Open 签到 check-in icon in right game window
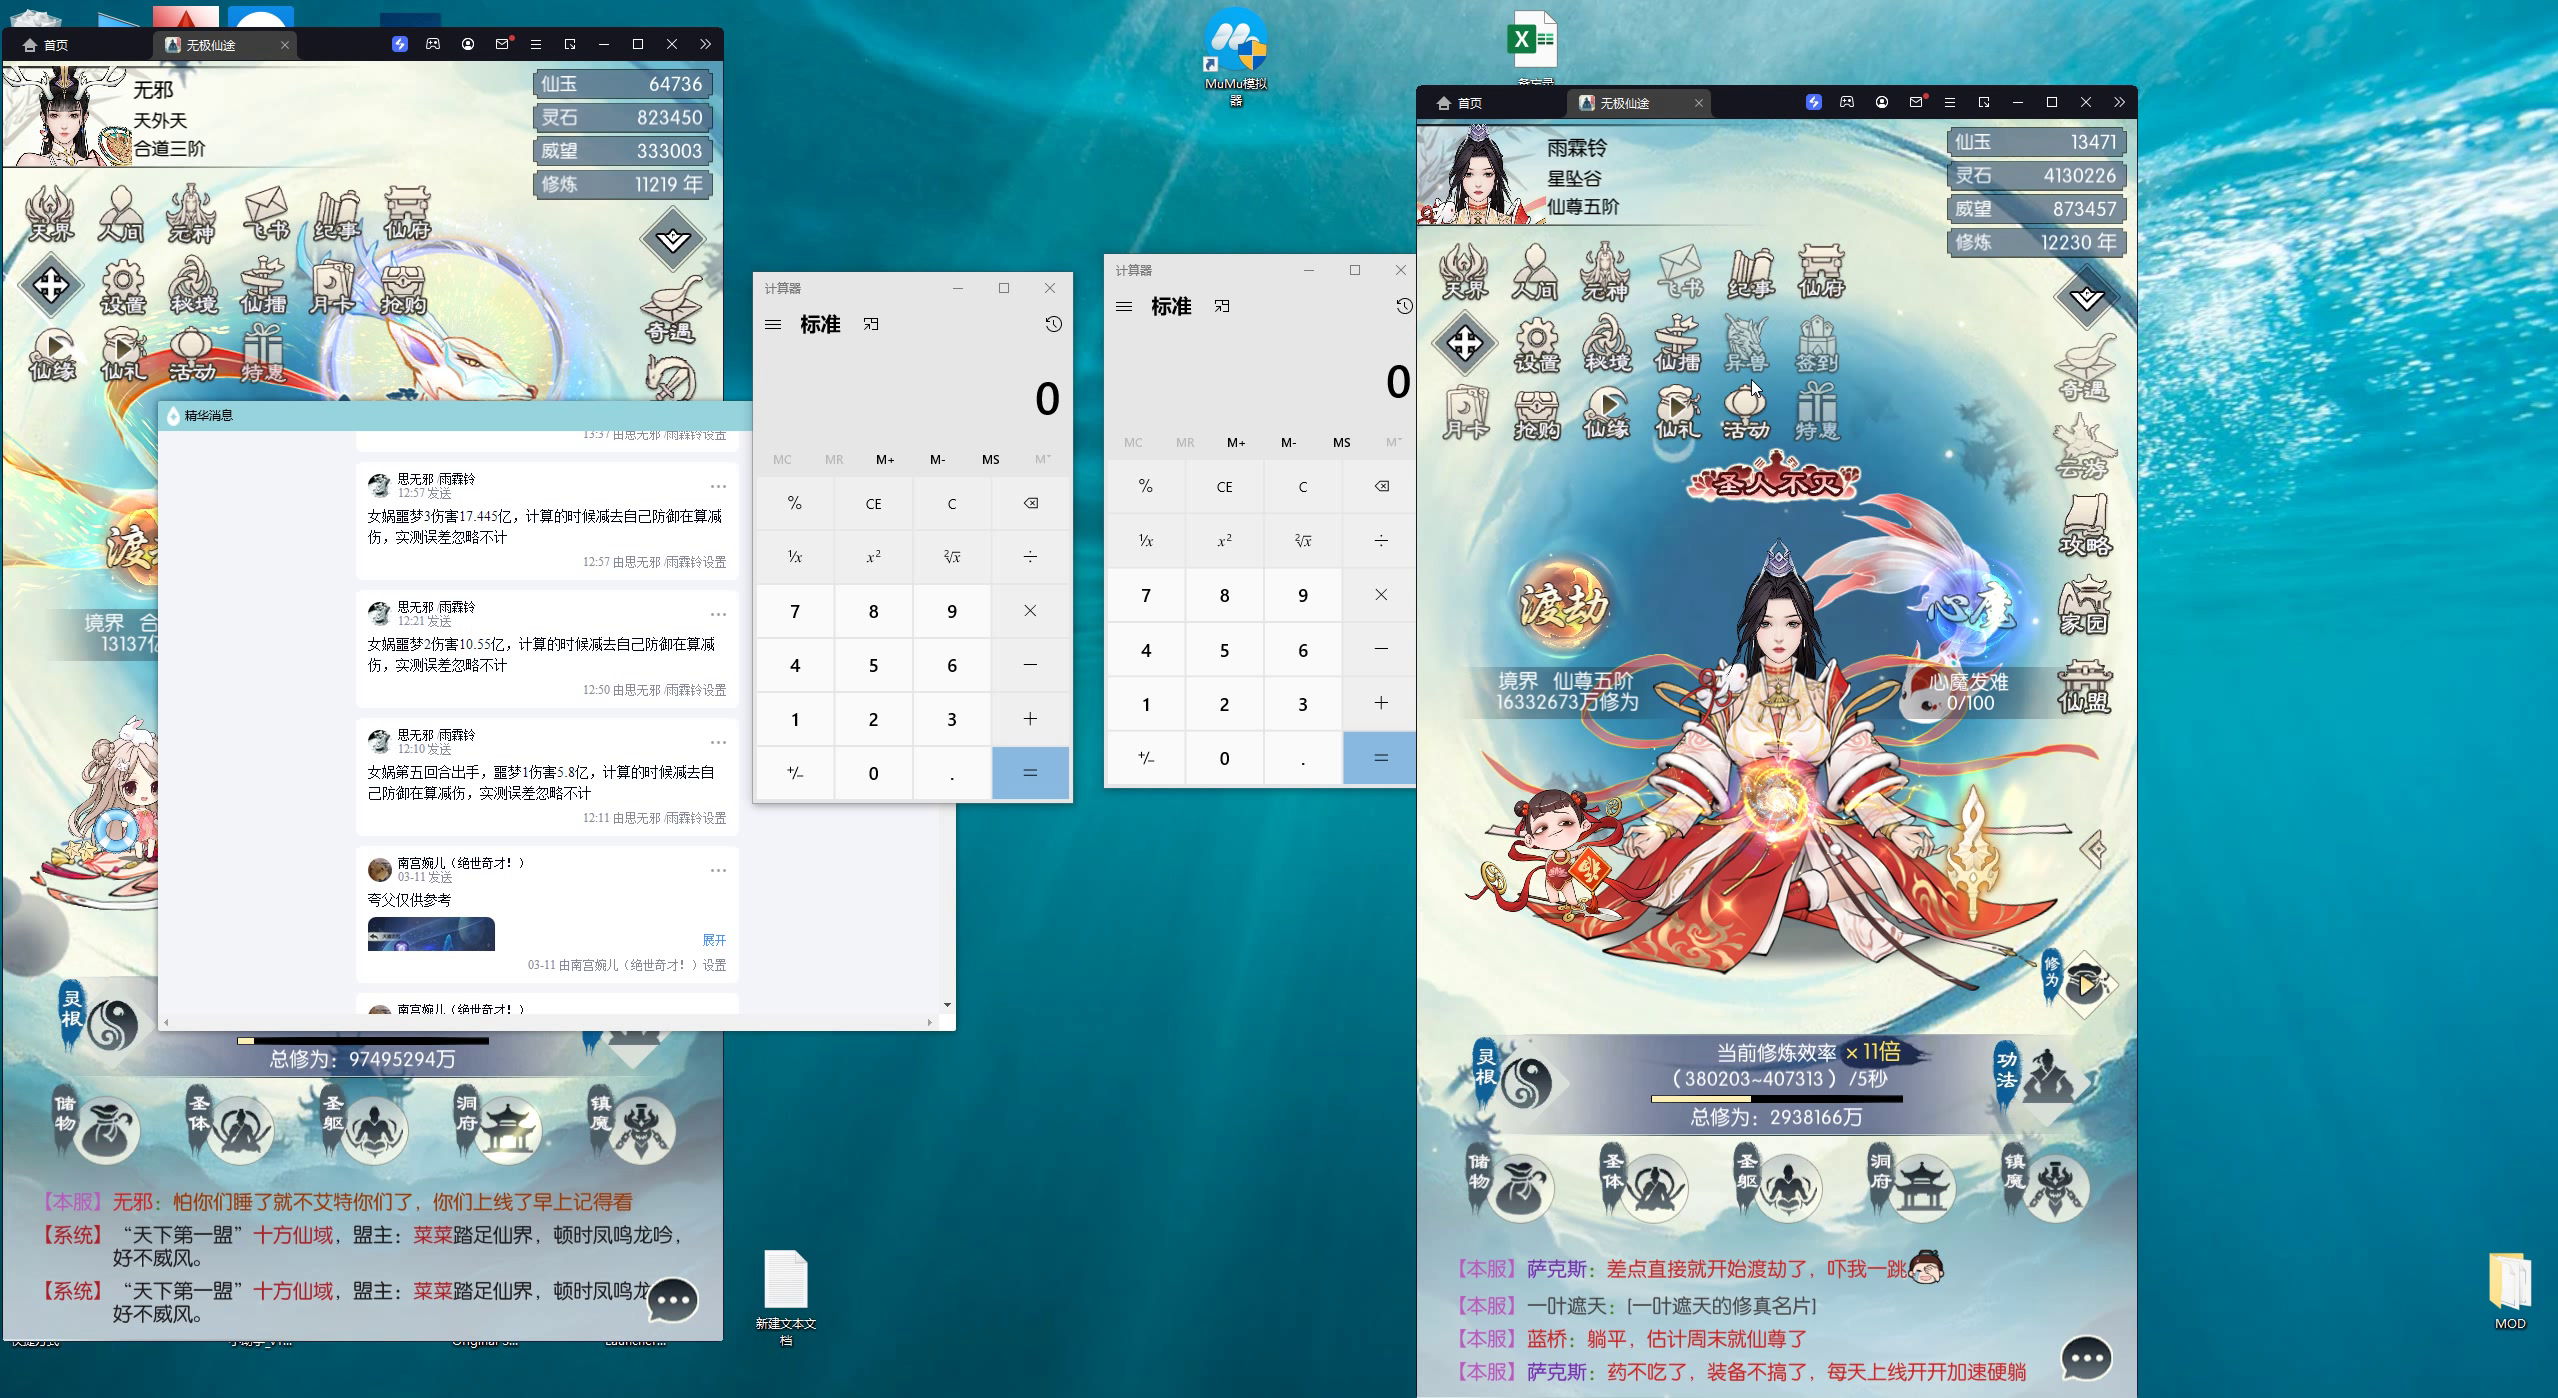 [1817, 345]
